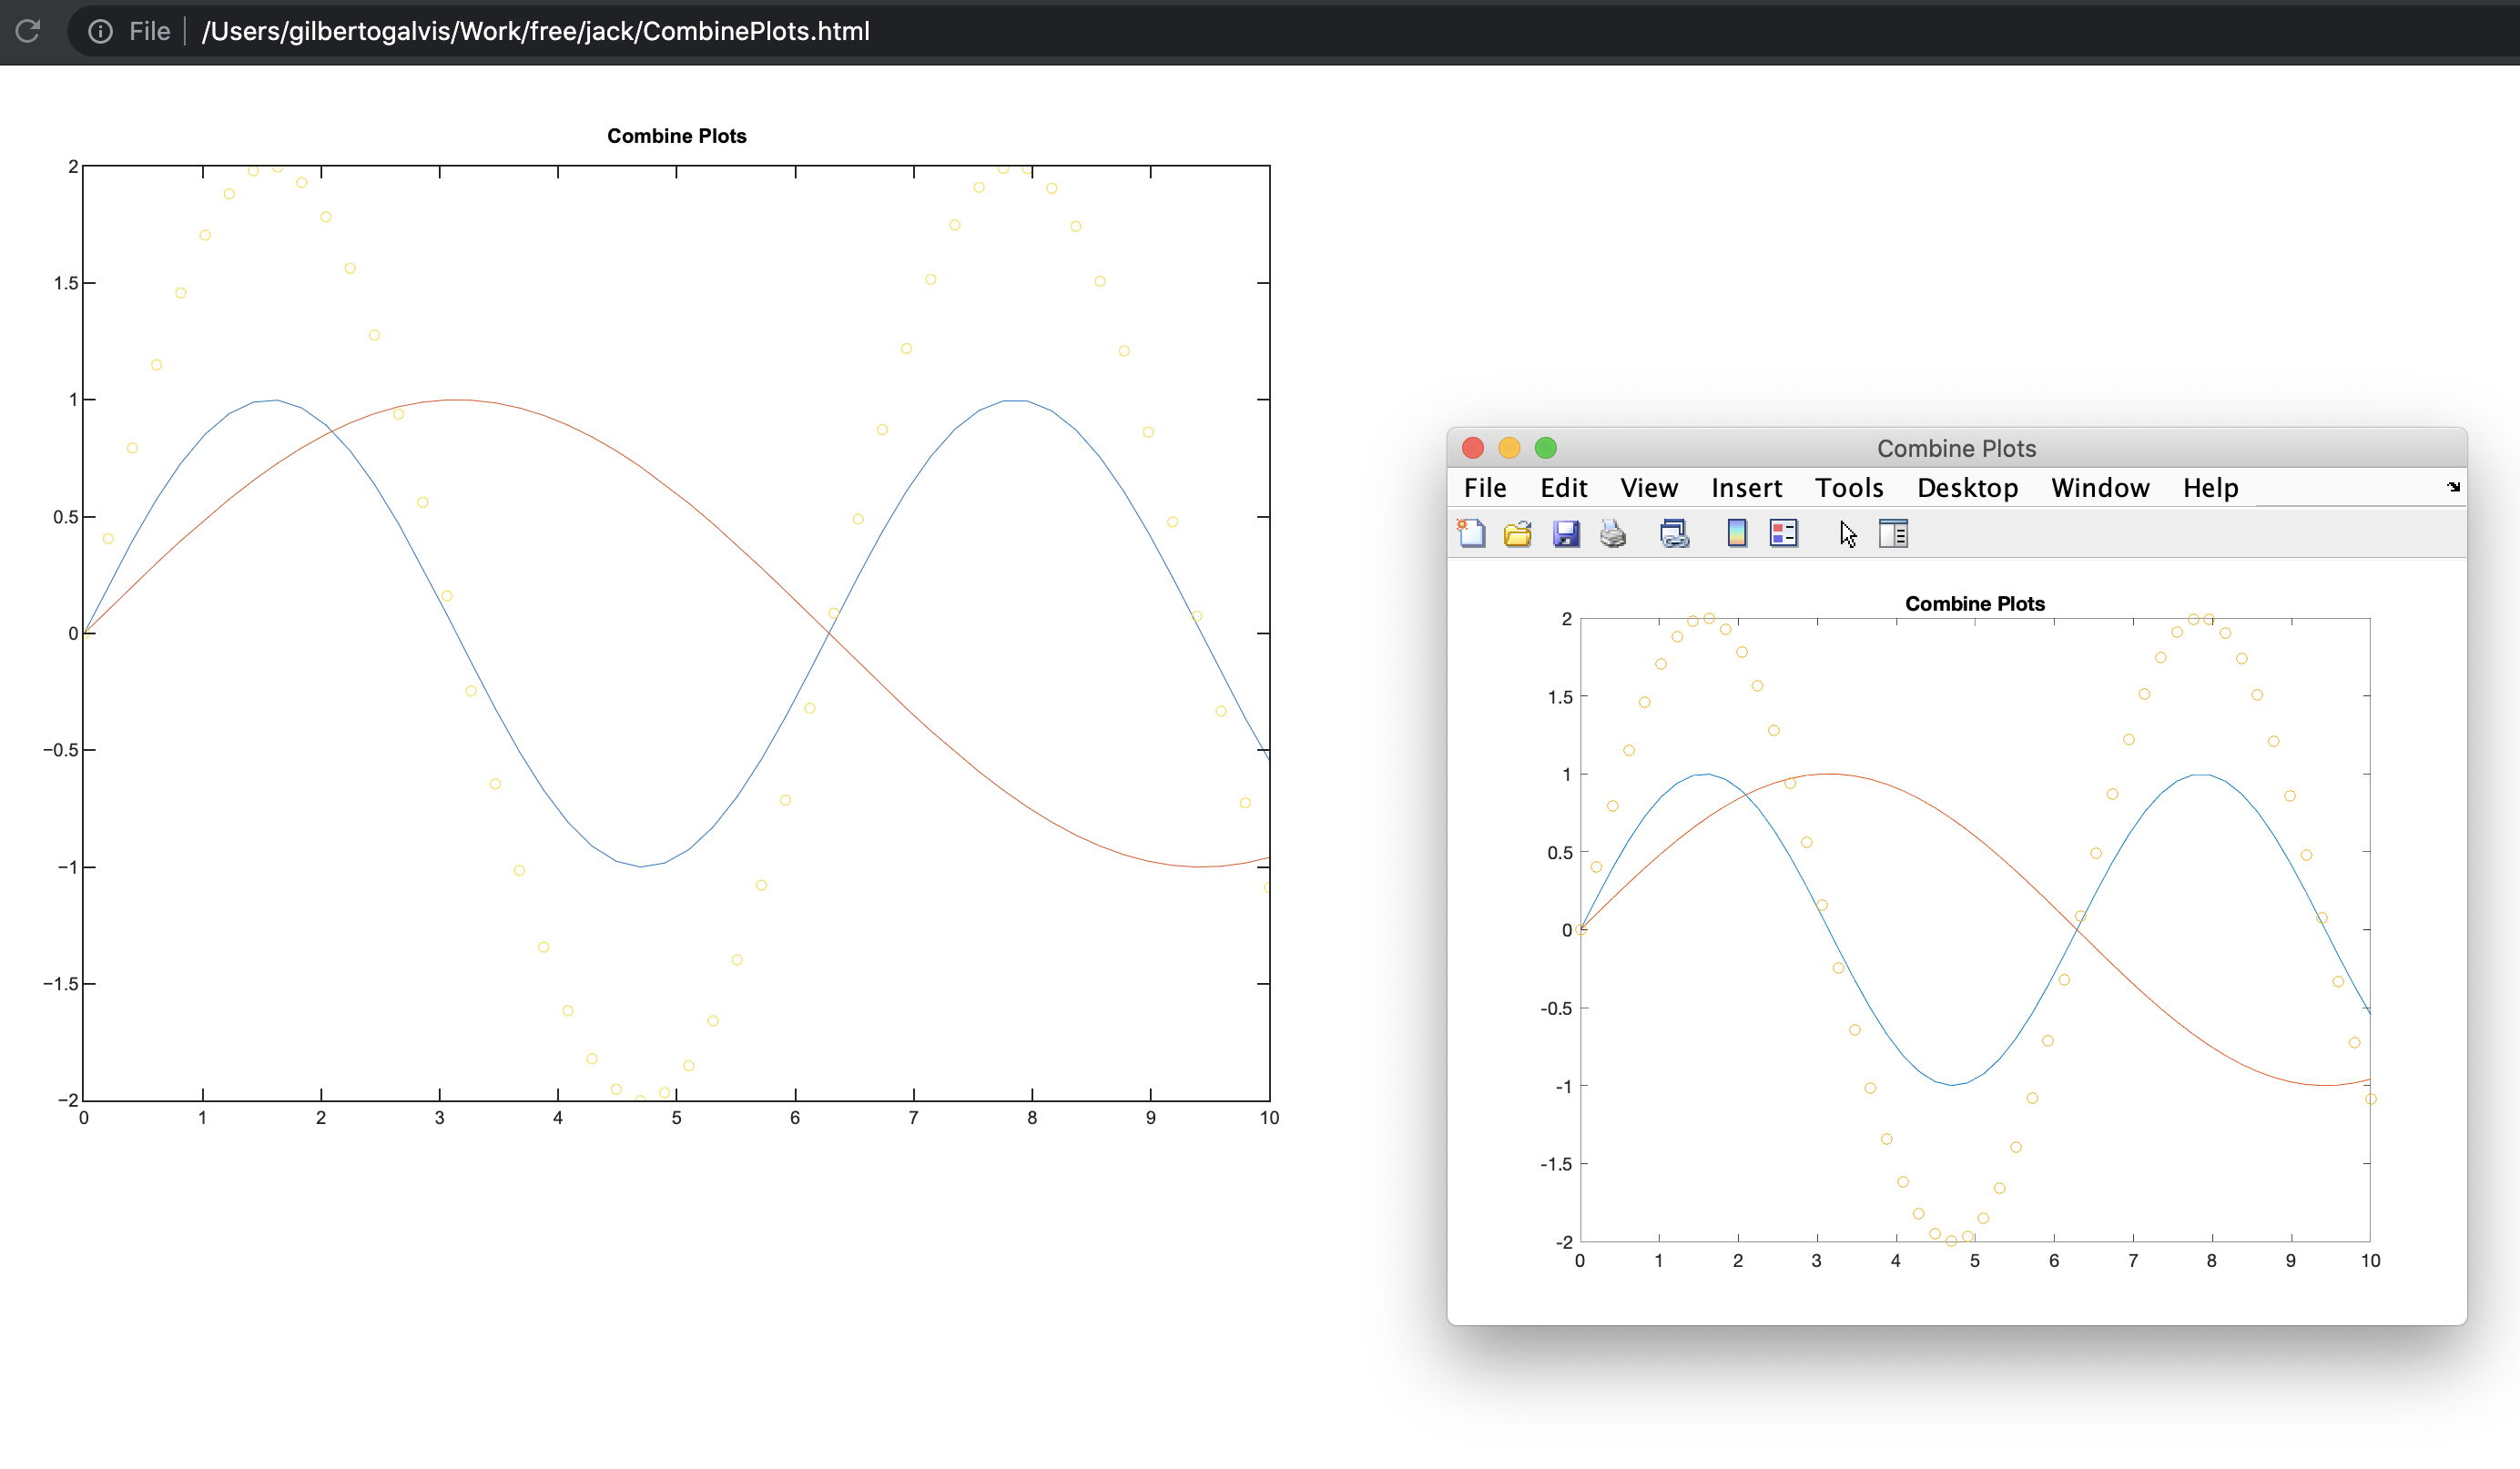Screen dimensions: 2520x1469
Task: Click the site info icon in address bar
Action: coord(100,31)
